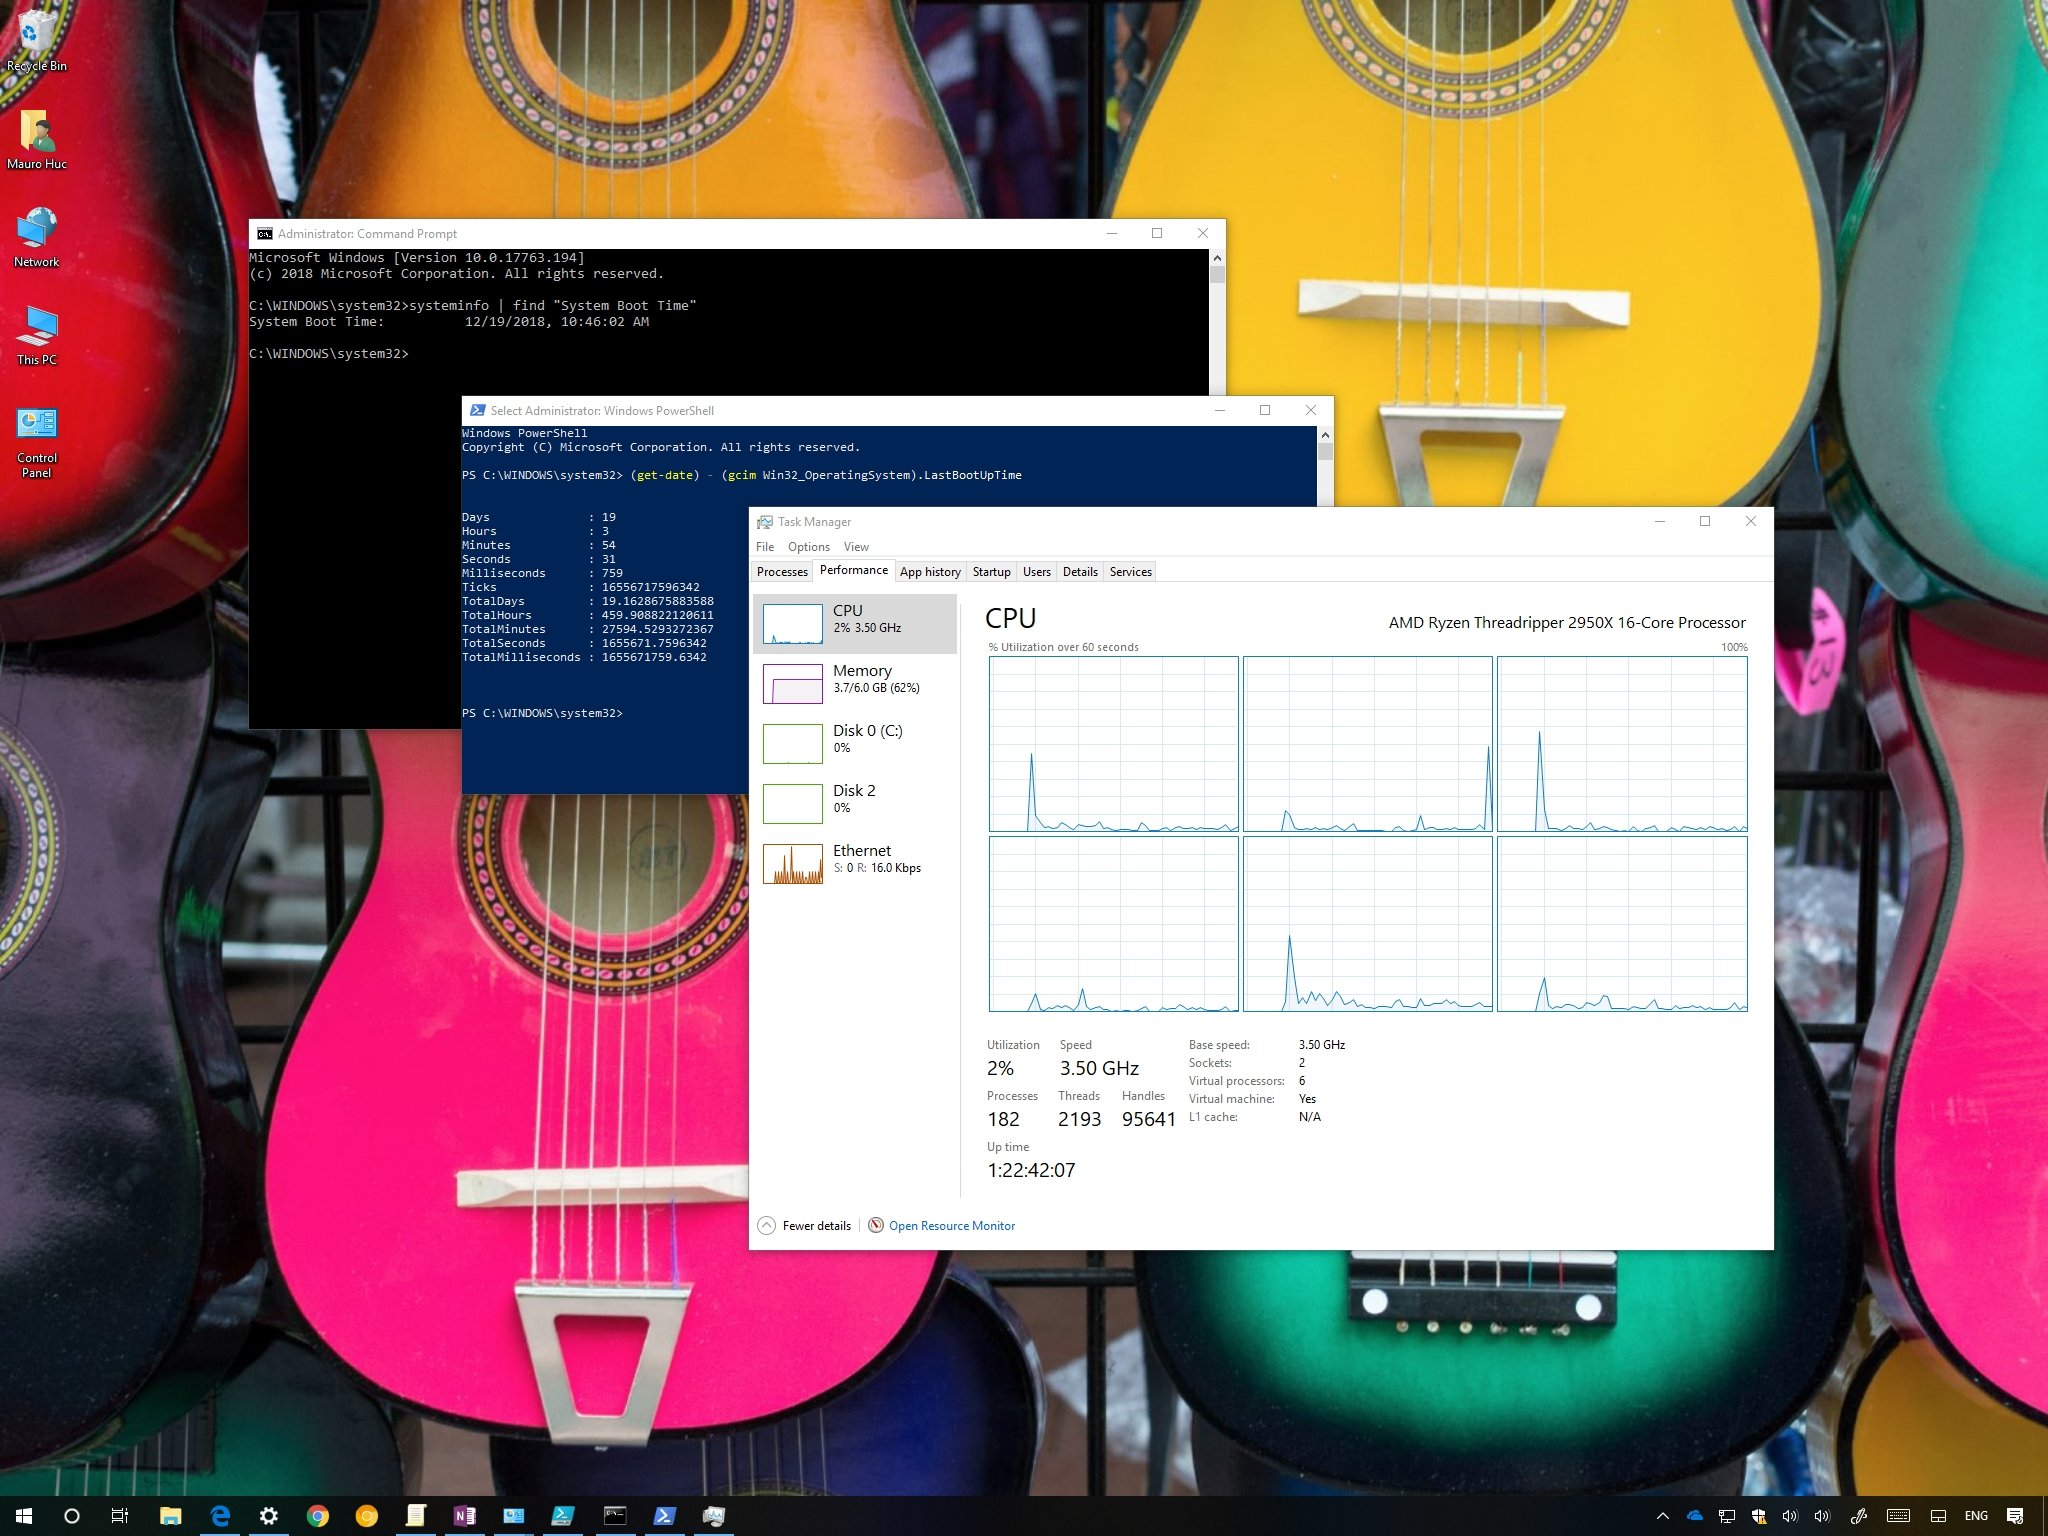
Task: Click scroll-up arrow in PowerShell window
Action: [x=1325, y=435]
